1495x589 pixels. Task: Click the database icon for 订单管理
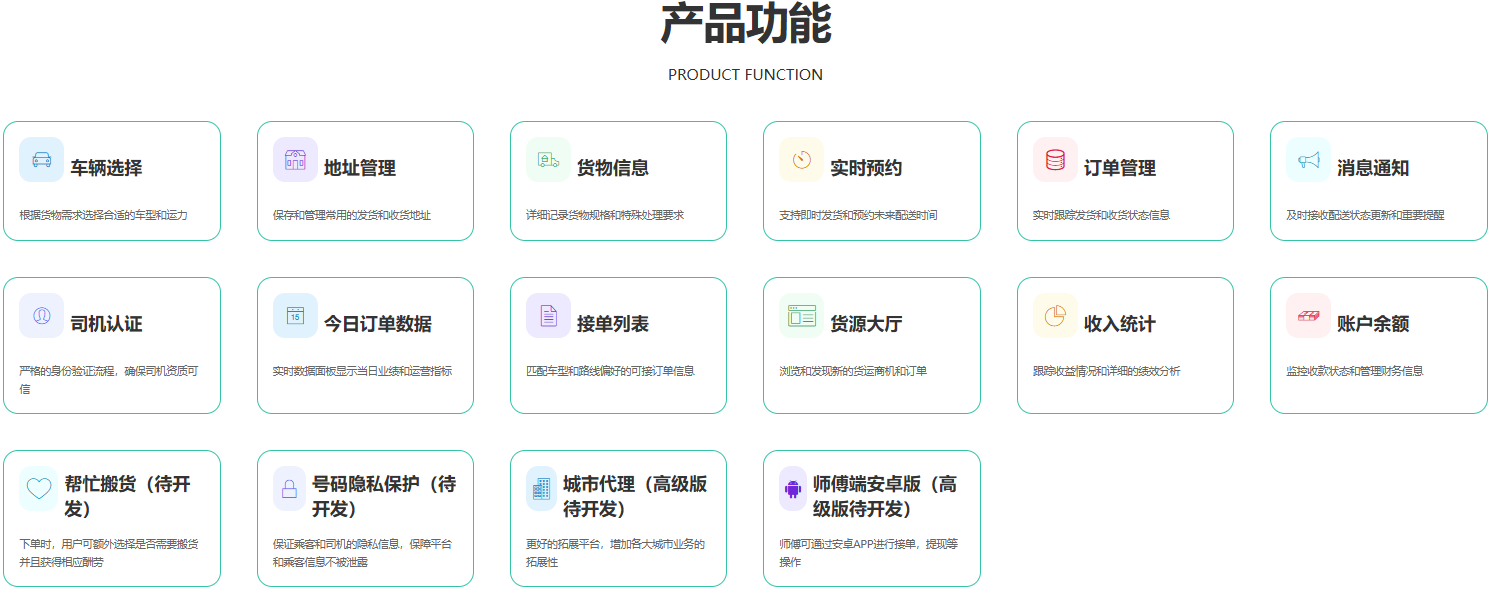click(x=1055, y=160)
